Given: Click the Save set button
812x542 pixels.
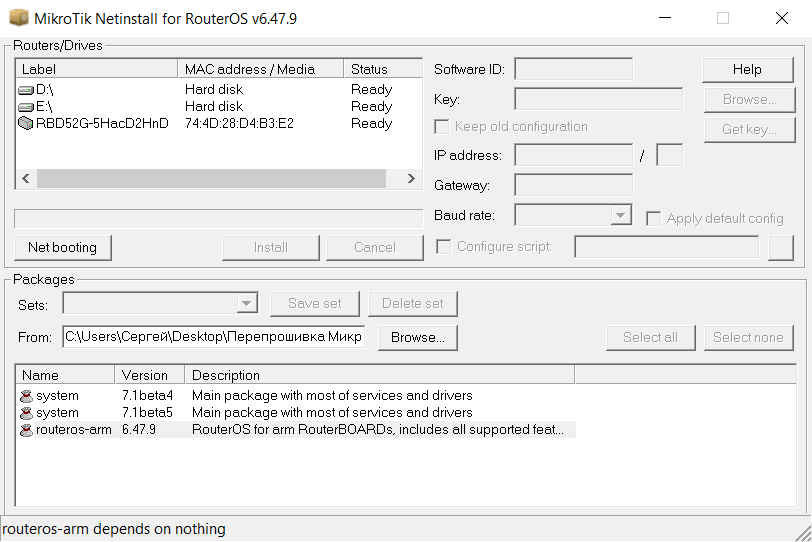Looking at the screenshot, I should (x=315, y=303).
